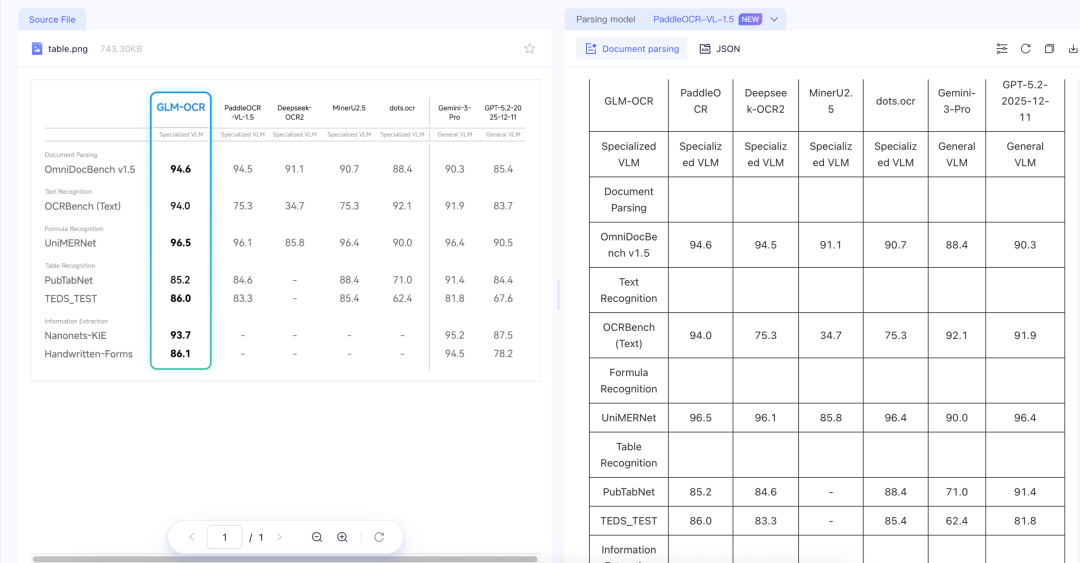Select GPT-5.2-2025-12-11 cell in parsed table
This screenshot has width=1080, height=563.
(1025, 101)
